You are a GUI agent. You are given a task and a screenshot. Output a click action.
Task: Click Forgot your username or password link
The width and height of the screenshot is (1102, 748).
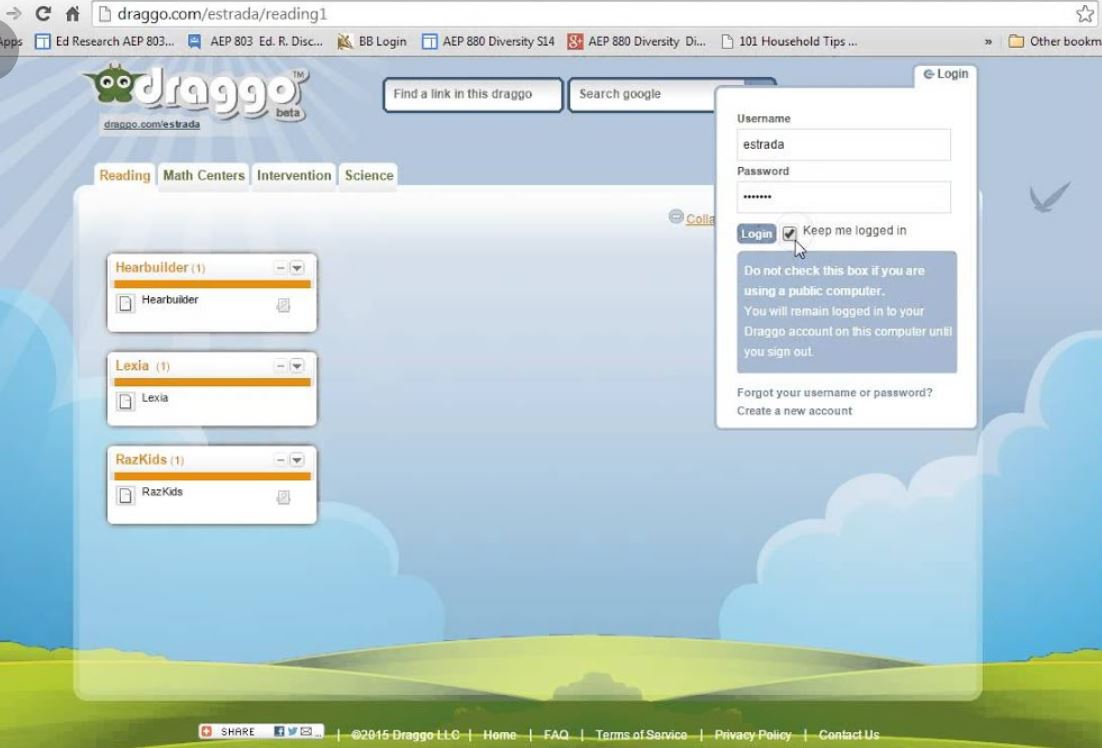click(x=834, y=393)
